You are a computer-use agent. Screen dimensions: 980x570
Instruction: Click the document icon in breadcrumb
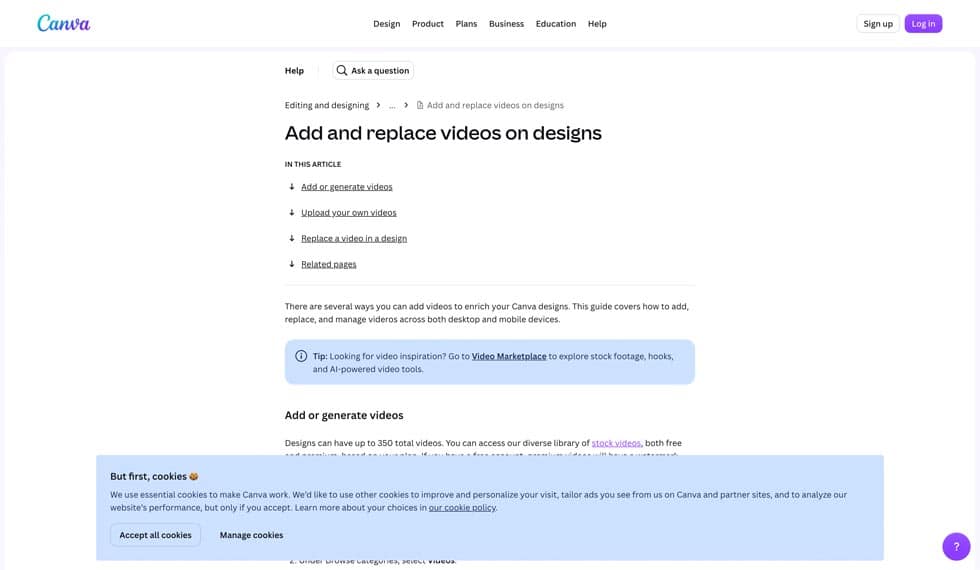pos(420,105)
